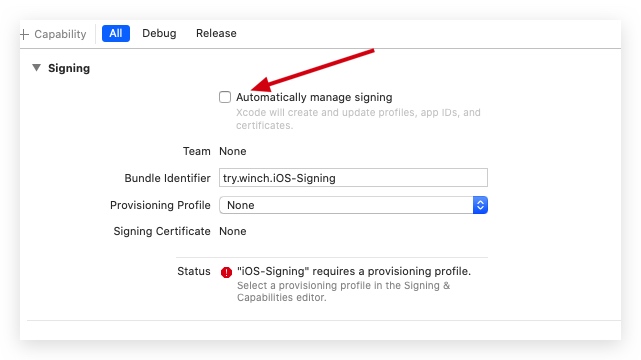Collapse the Signing section disclosure triangle
The width and height of the screenshot is (641, 360).
click(x=36, y=68)
